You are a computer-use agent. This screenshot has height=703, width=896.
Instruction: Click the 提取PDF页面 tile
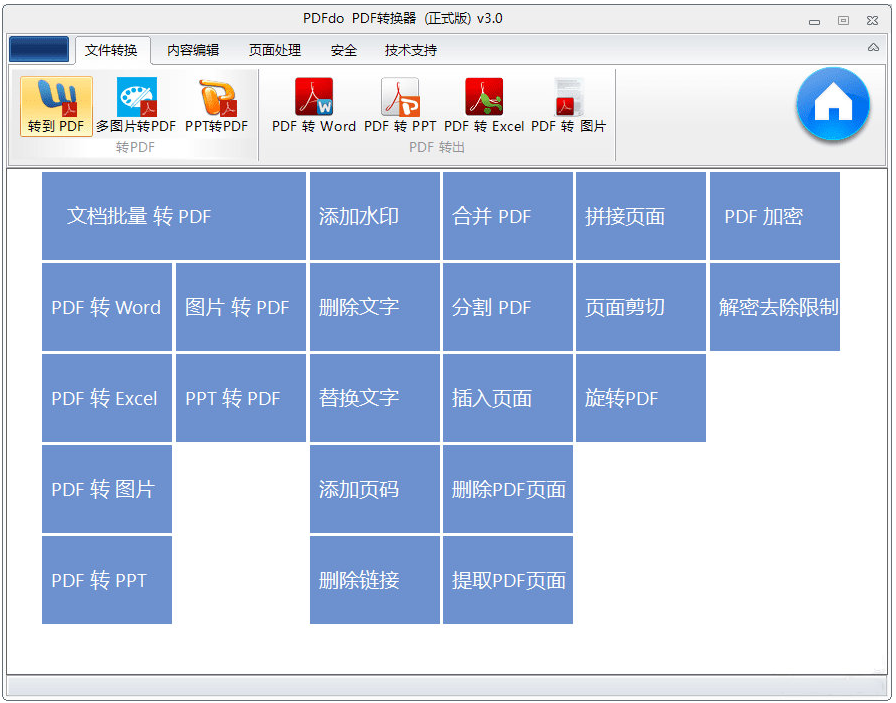(x=507, y=580)
